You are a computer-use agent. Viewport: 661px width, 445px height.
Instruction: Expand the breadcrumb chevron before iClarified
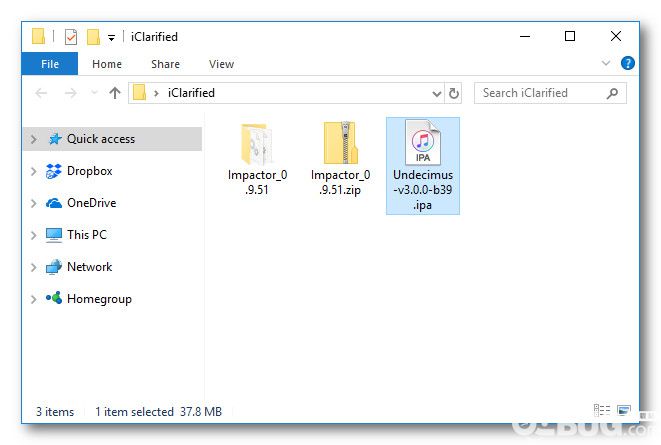(156, 93)
